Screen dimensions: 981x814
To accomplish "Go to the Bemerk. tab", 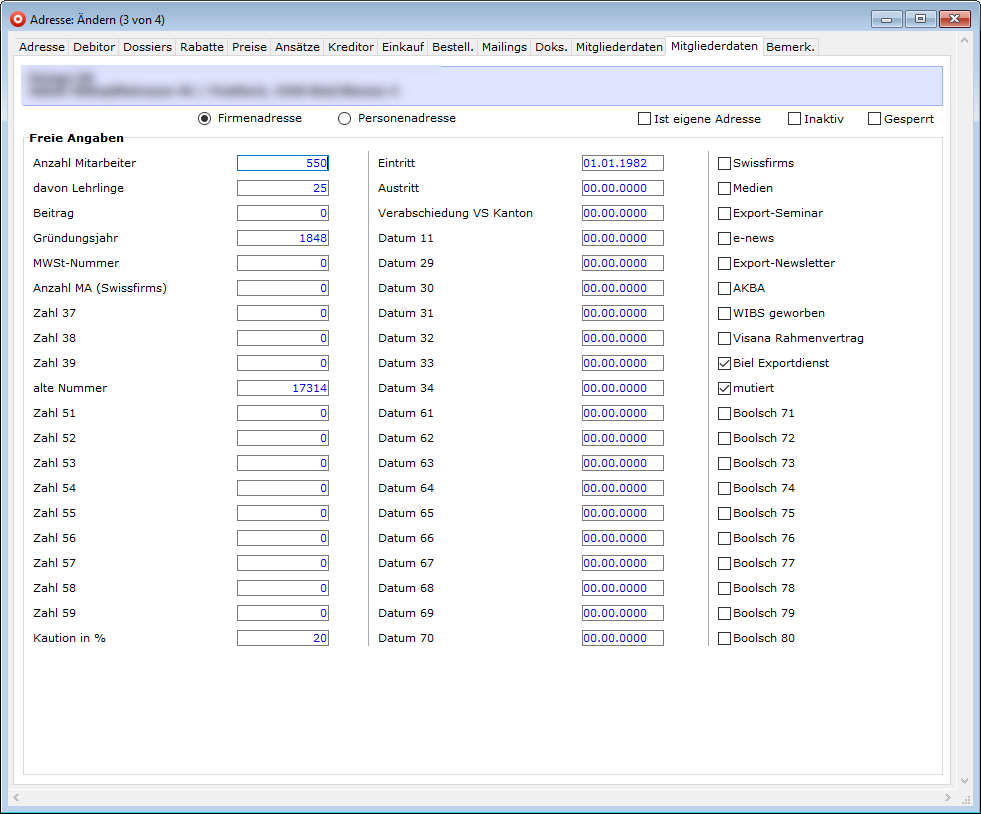I will tap(790, 47).
